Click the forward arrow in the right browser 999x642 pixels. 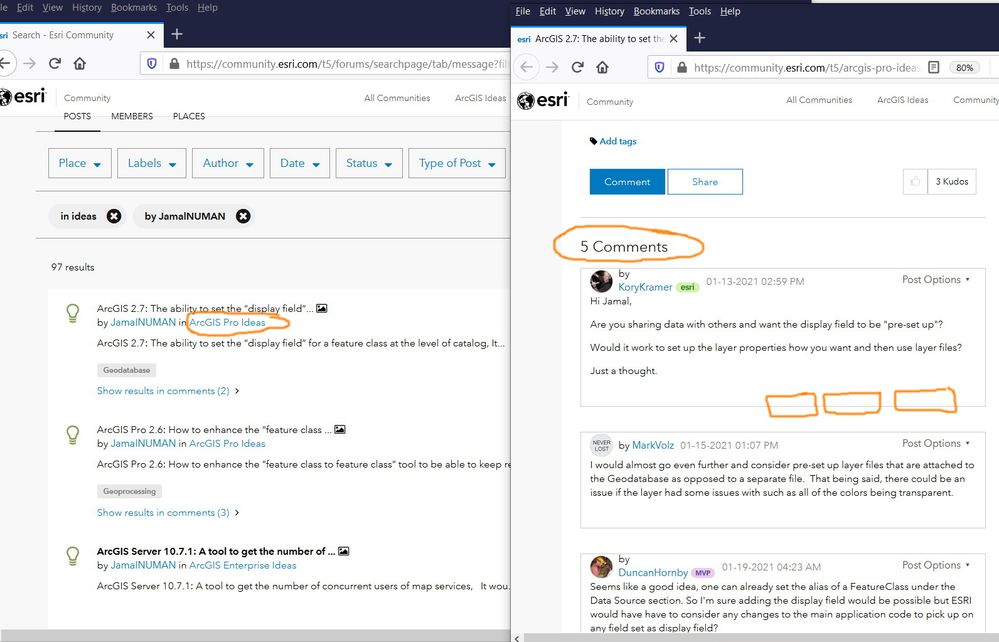552,67
